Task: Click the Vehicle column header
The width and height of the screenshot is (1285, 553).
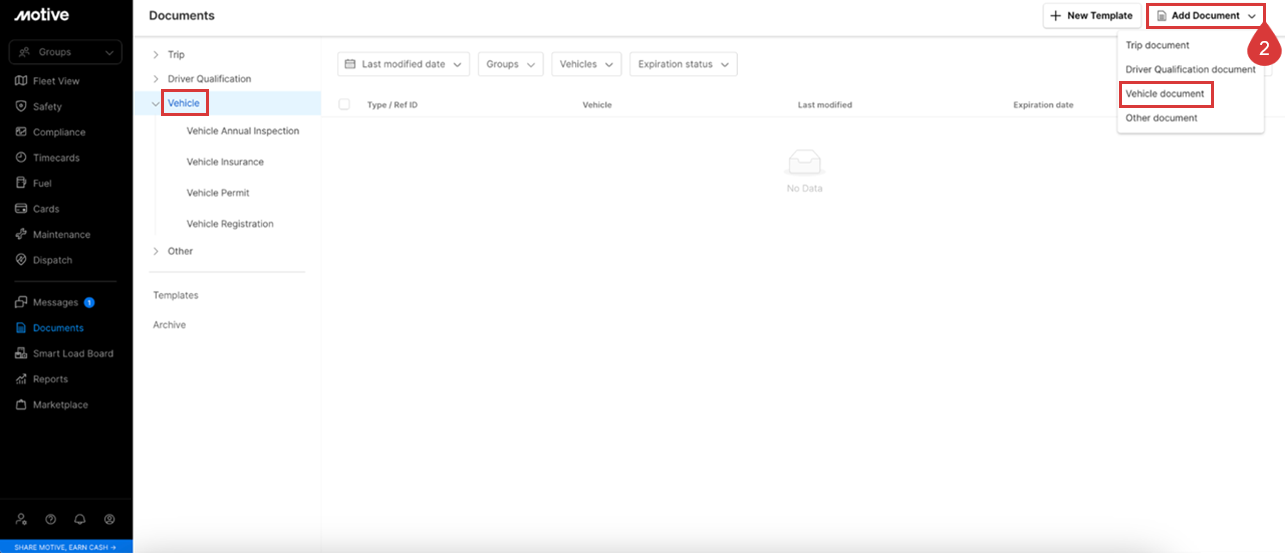Action: [597, 105]
